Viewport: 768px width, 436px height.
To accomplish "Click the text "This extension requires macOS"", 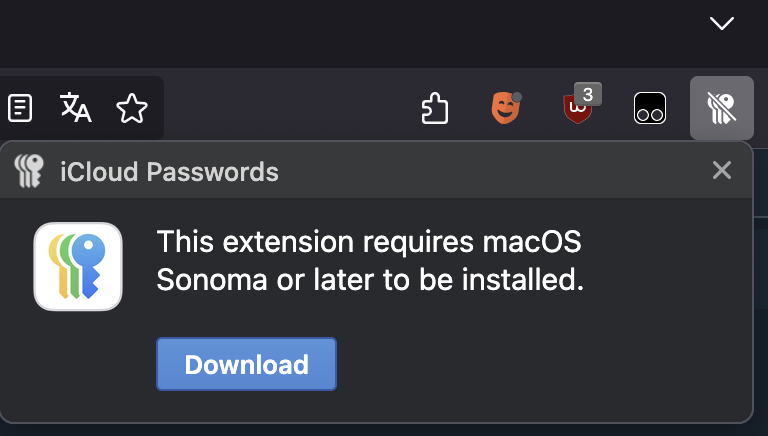I will click(x=369, y=242).
